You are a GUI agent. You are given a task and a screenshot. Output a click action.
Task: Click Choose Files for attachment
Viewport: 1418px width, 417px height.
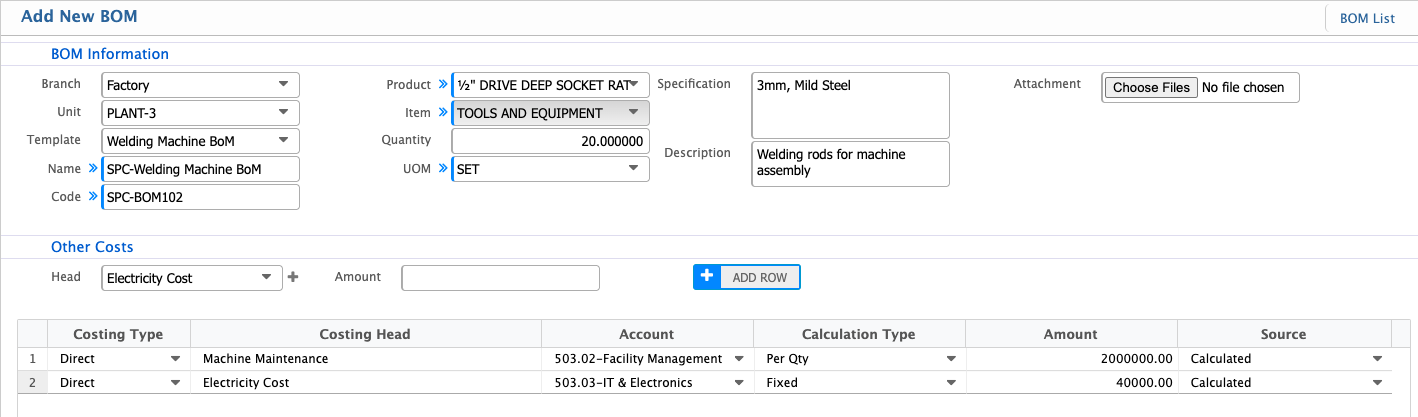tap(1151, 88)
